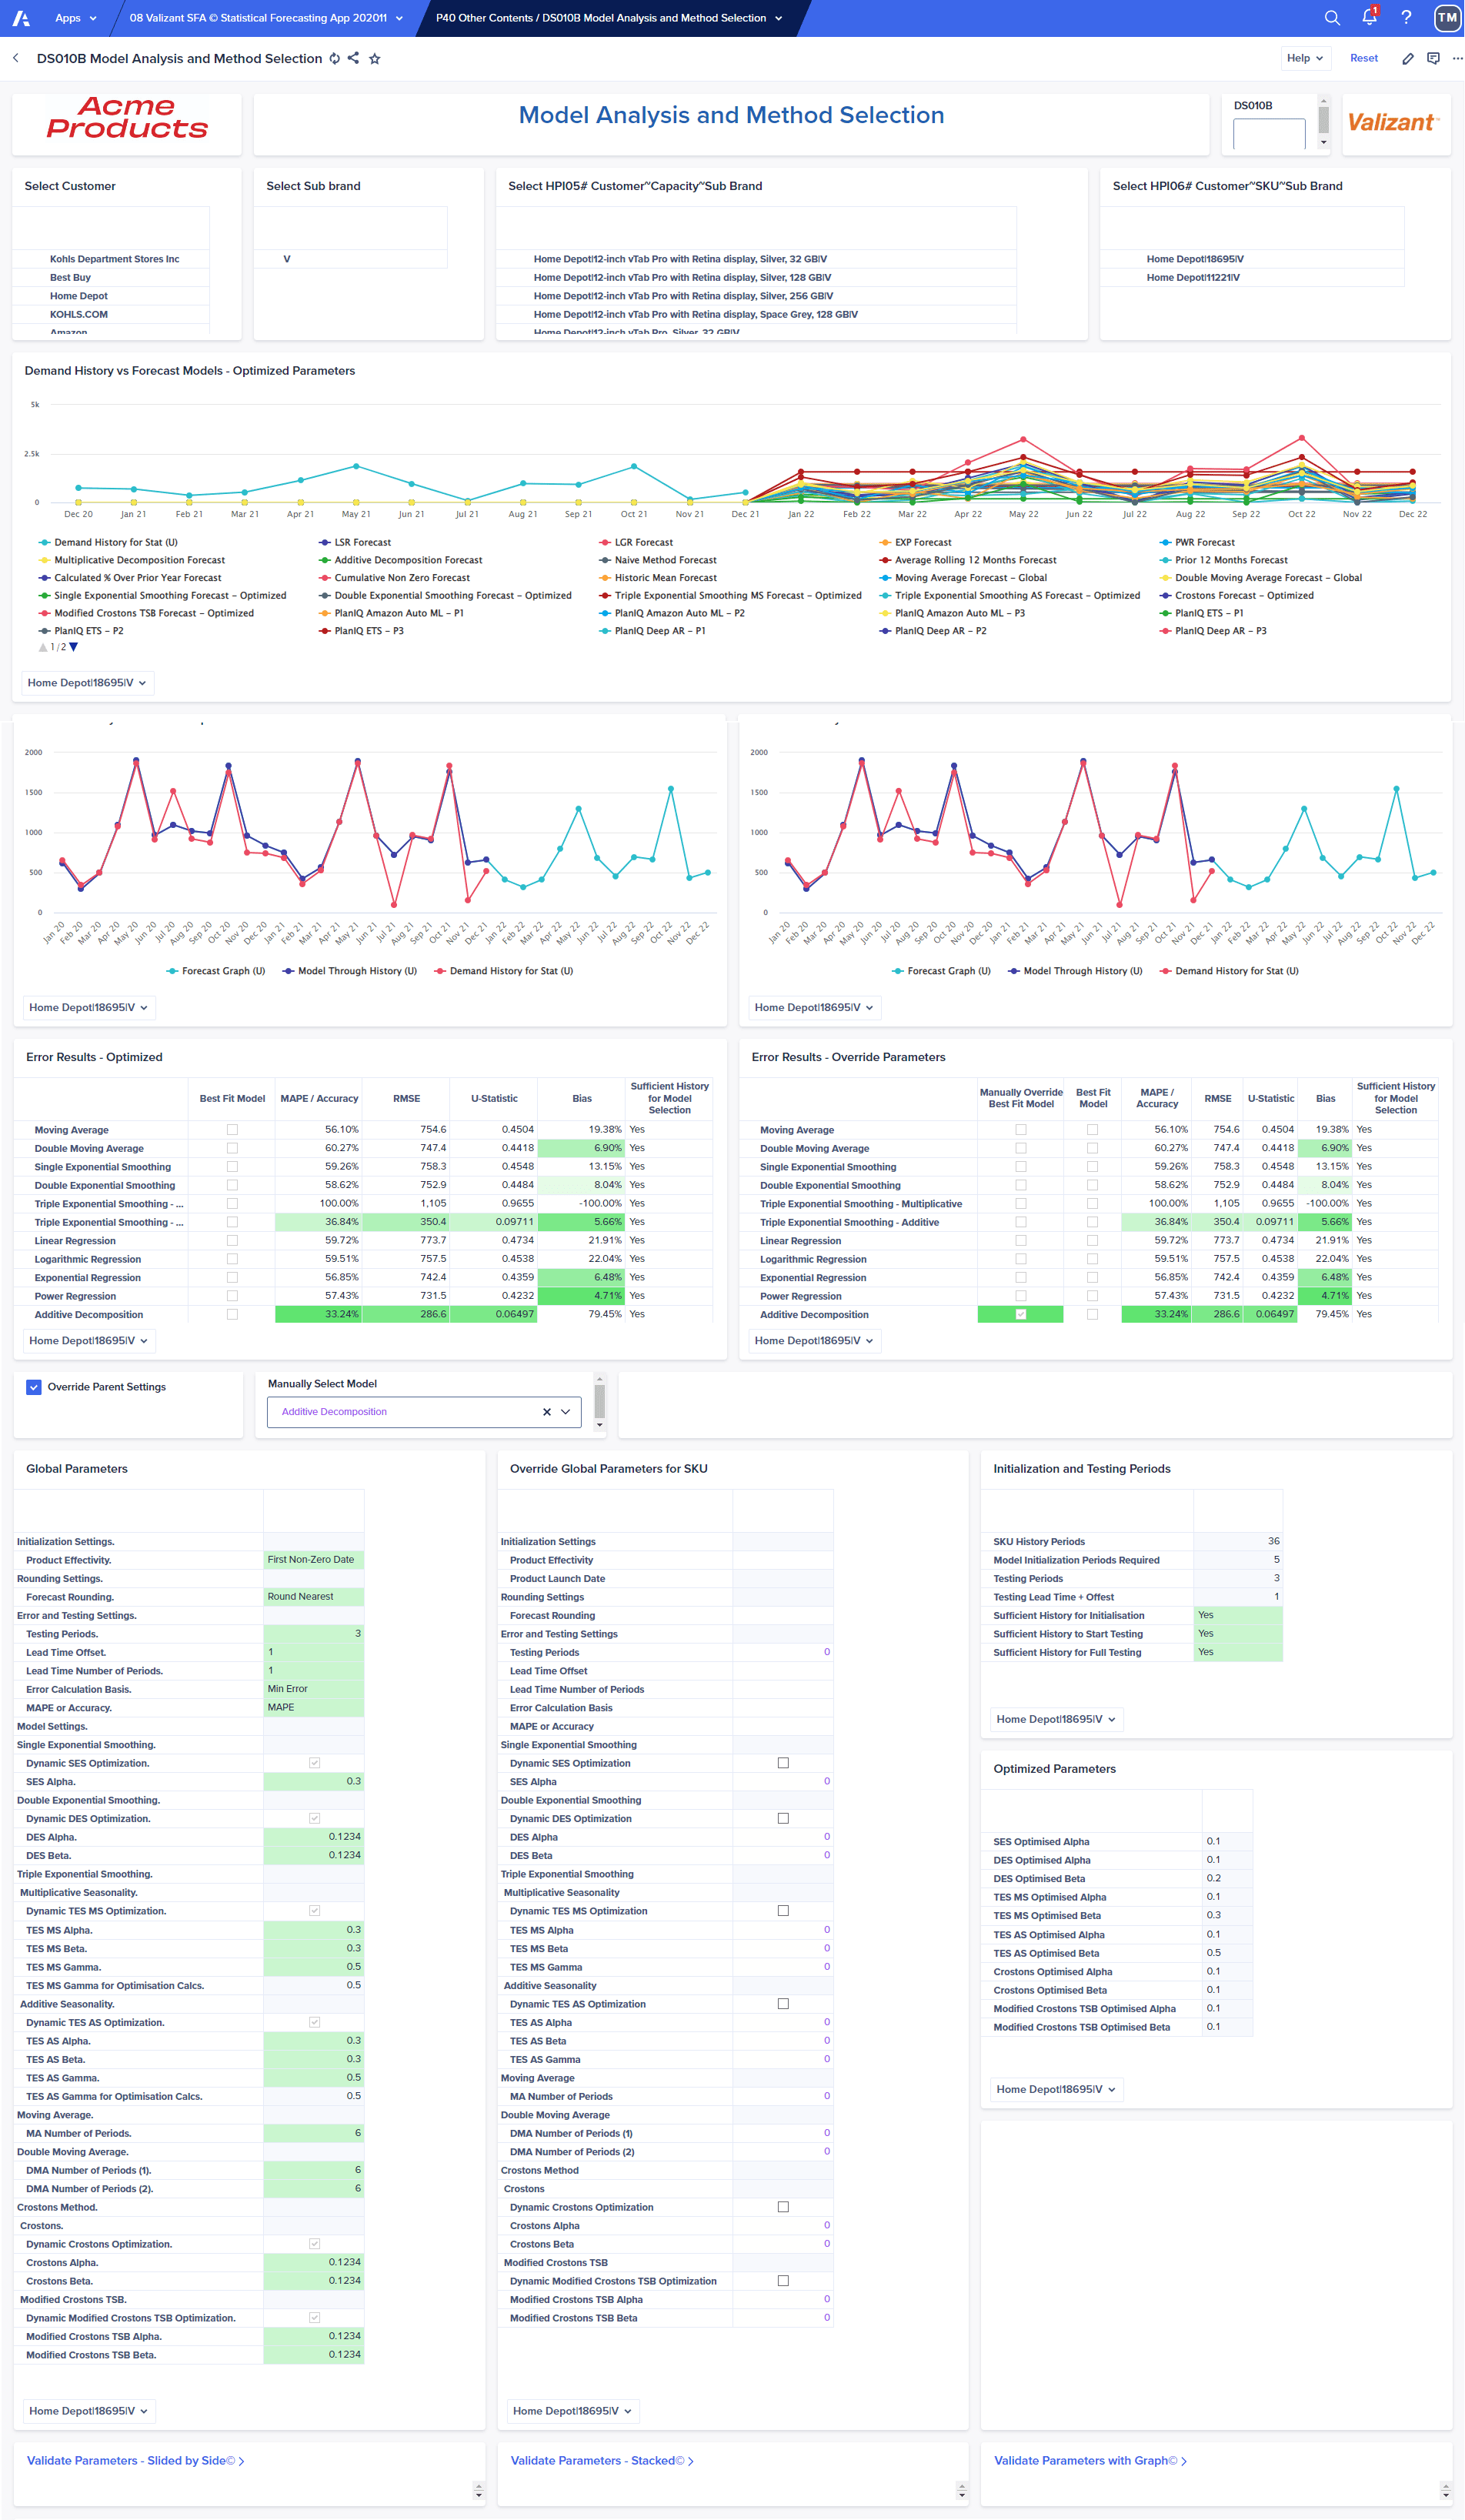This screenshot has height=2520, width=1465.
Task: Open the comments icon in page toolbar
Action: coord(1433,59)
